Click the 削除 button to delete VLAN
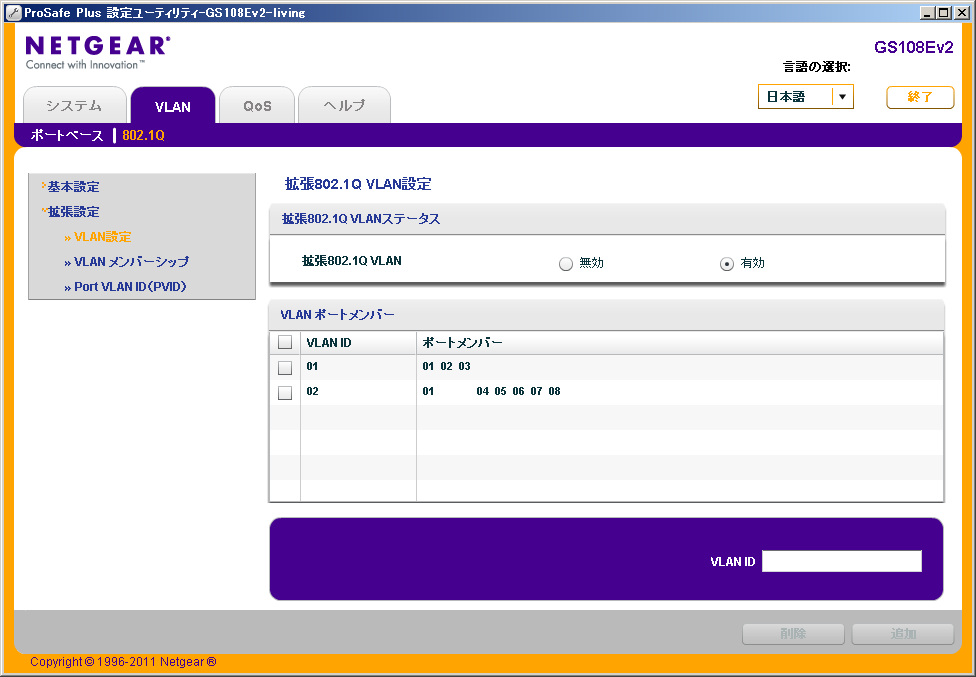Image resolution: width=976 pixels, height=677 pixels. pyautogui.click(x=793, y=633)
